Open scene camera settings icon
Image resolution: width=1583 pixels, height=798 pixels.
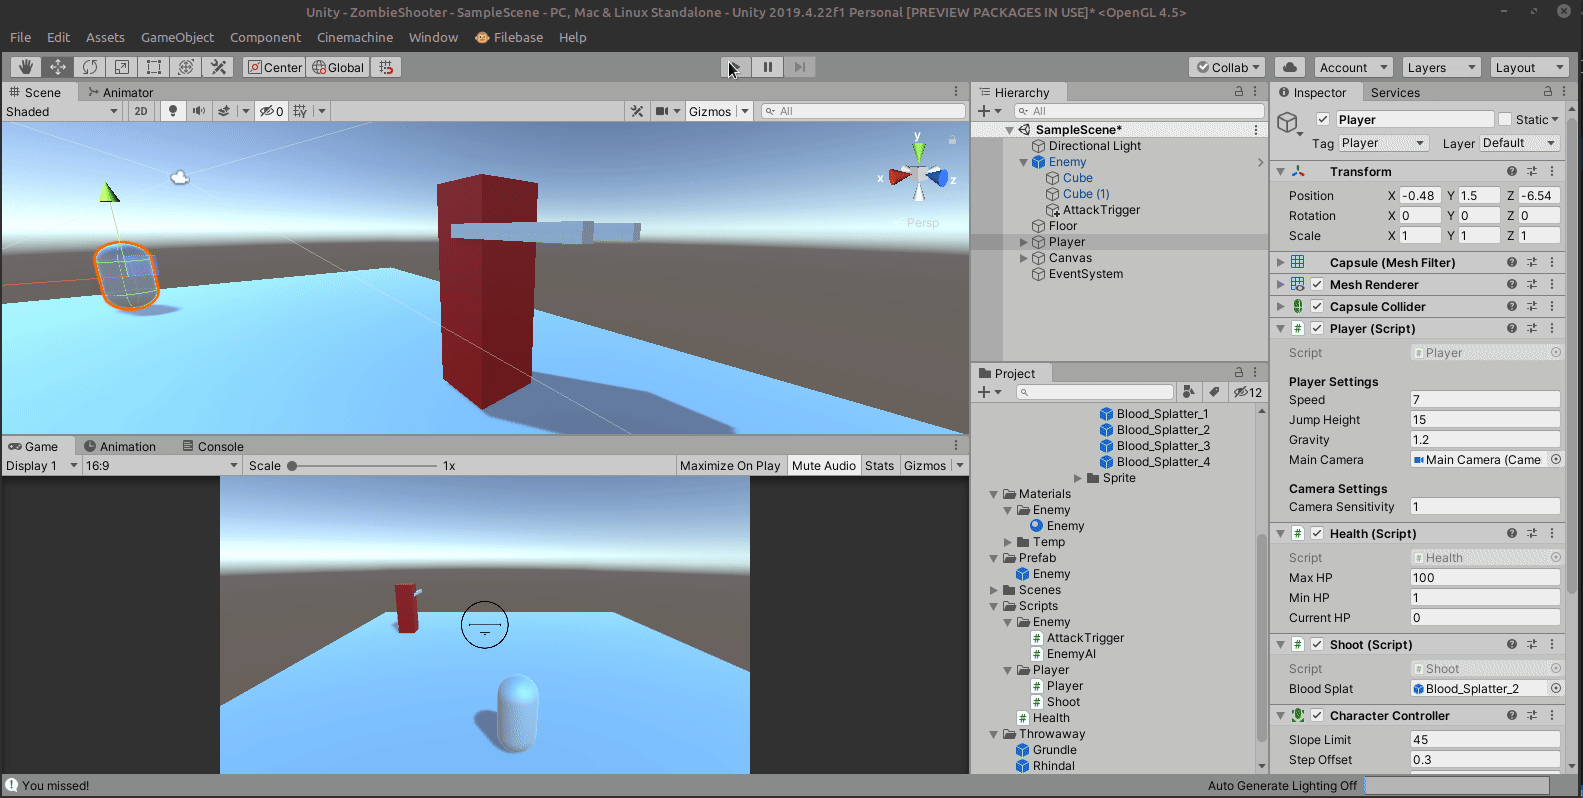[662, 111]
